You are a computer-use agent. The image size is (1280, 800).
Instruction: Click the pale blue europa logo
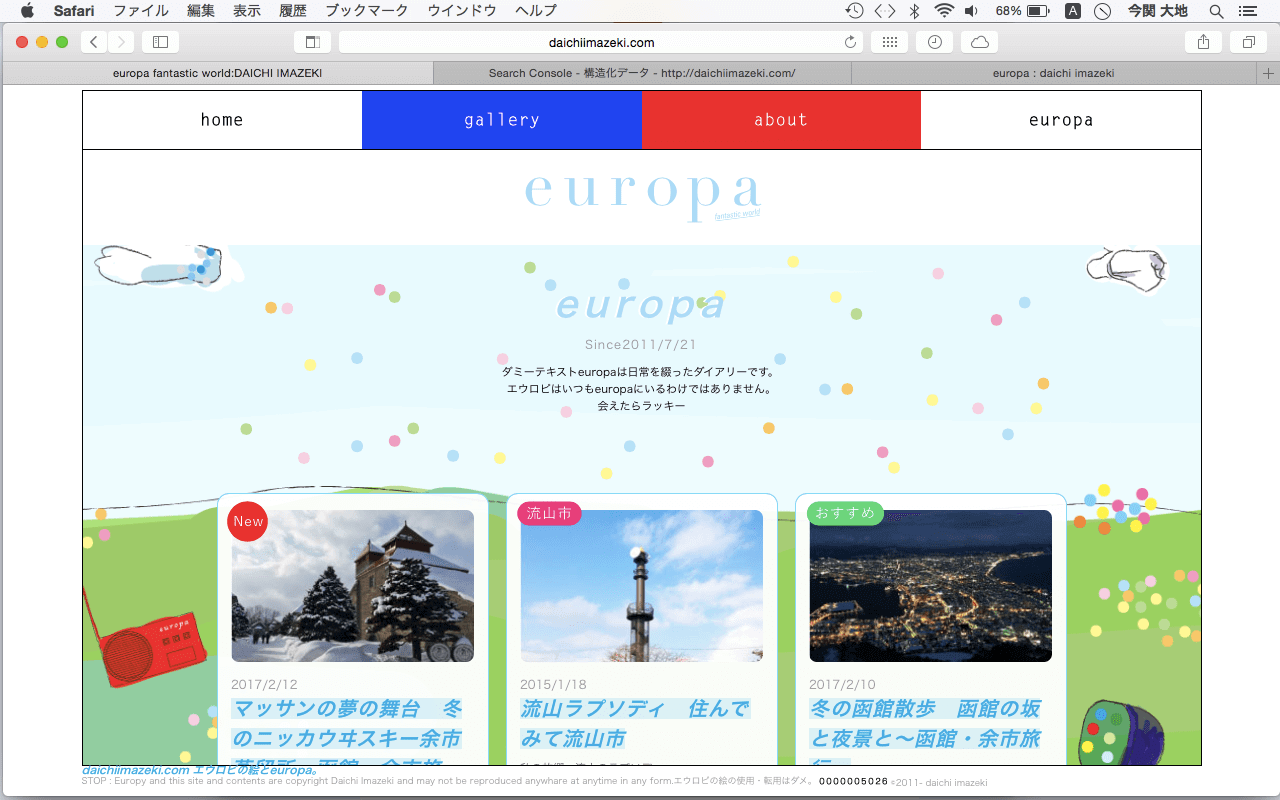(x=642, y=194)
